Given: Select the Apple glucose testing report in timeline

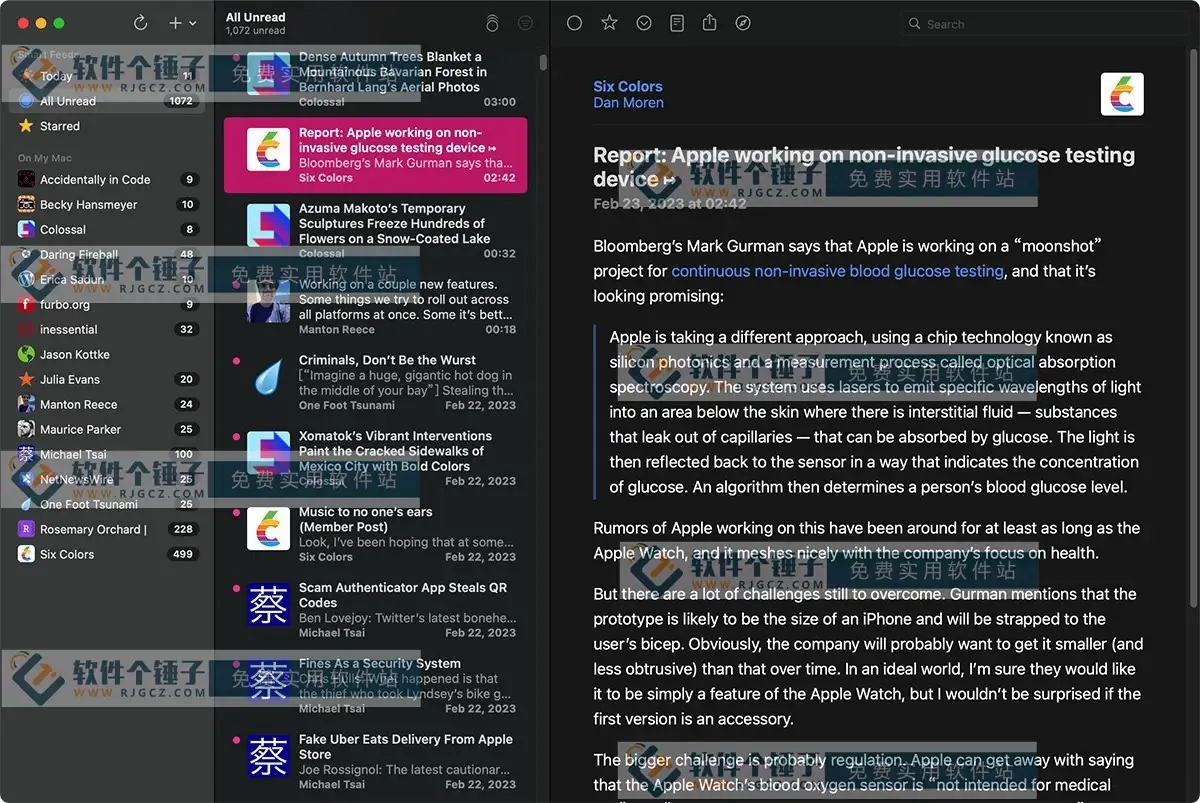Looking at the screenshot, I should (376, 155).
